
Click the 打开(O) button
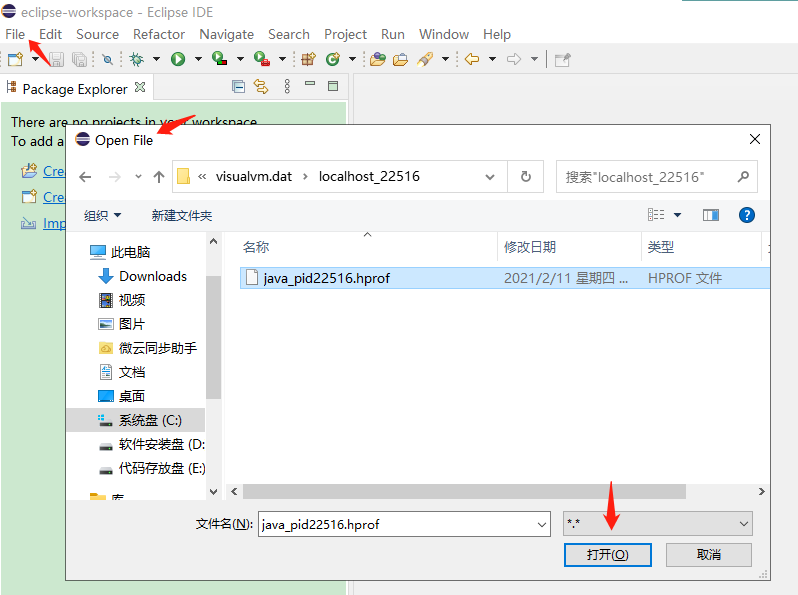608,555
